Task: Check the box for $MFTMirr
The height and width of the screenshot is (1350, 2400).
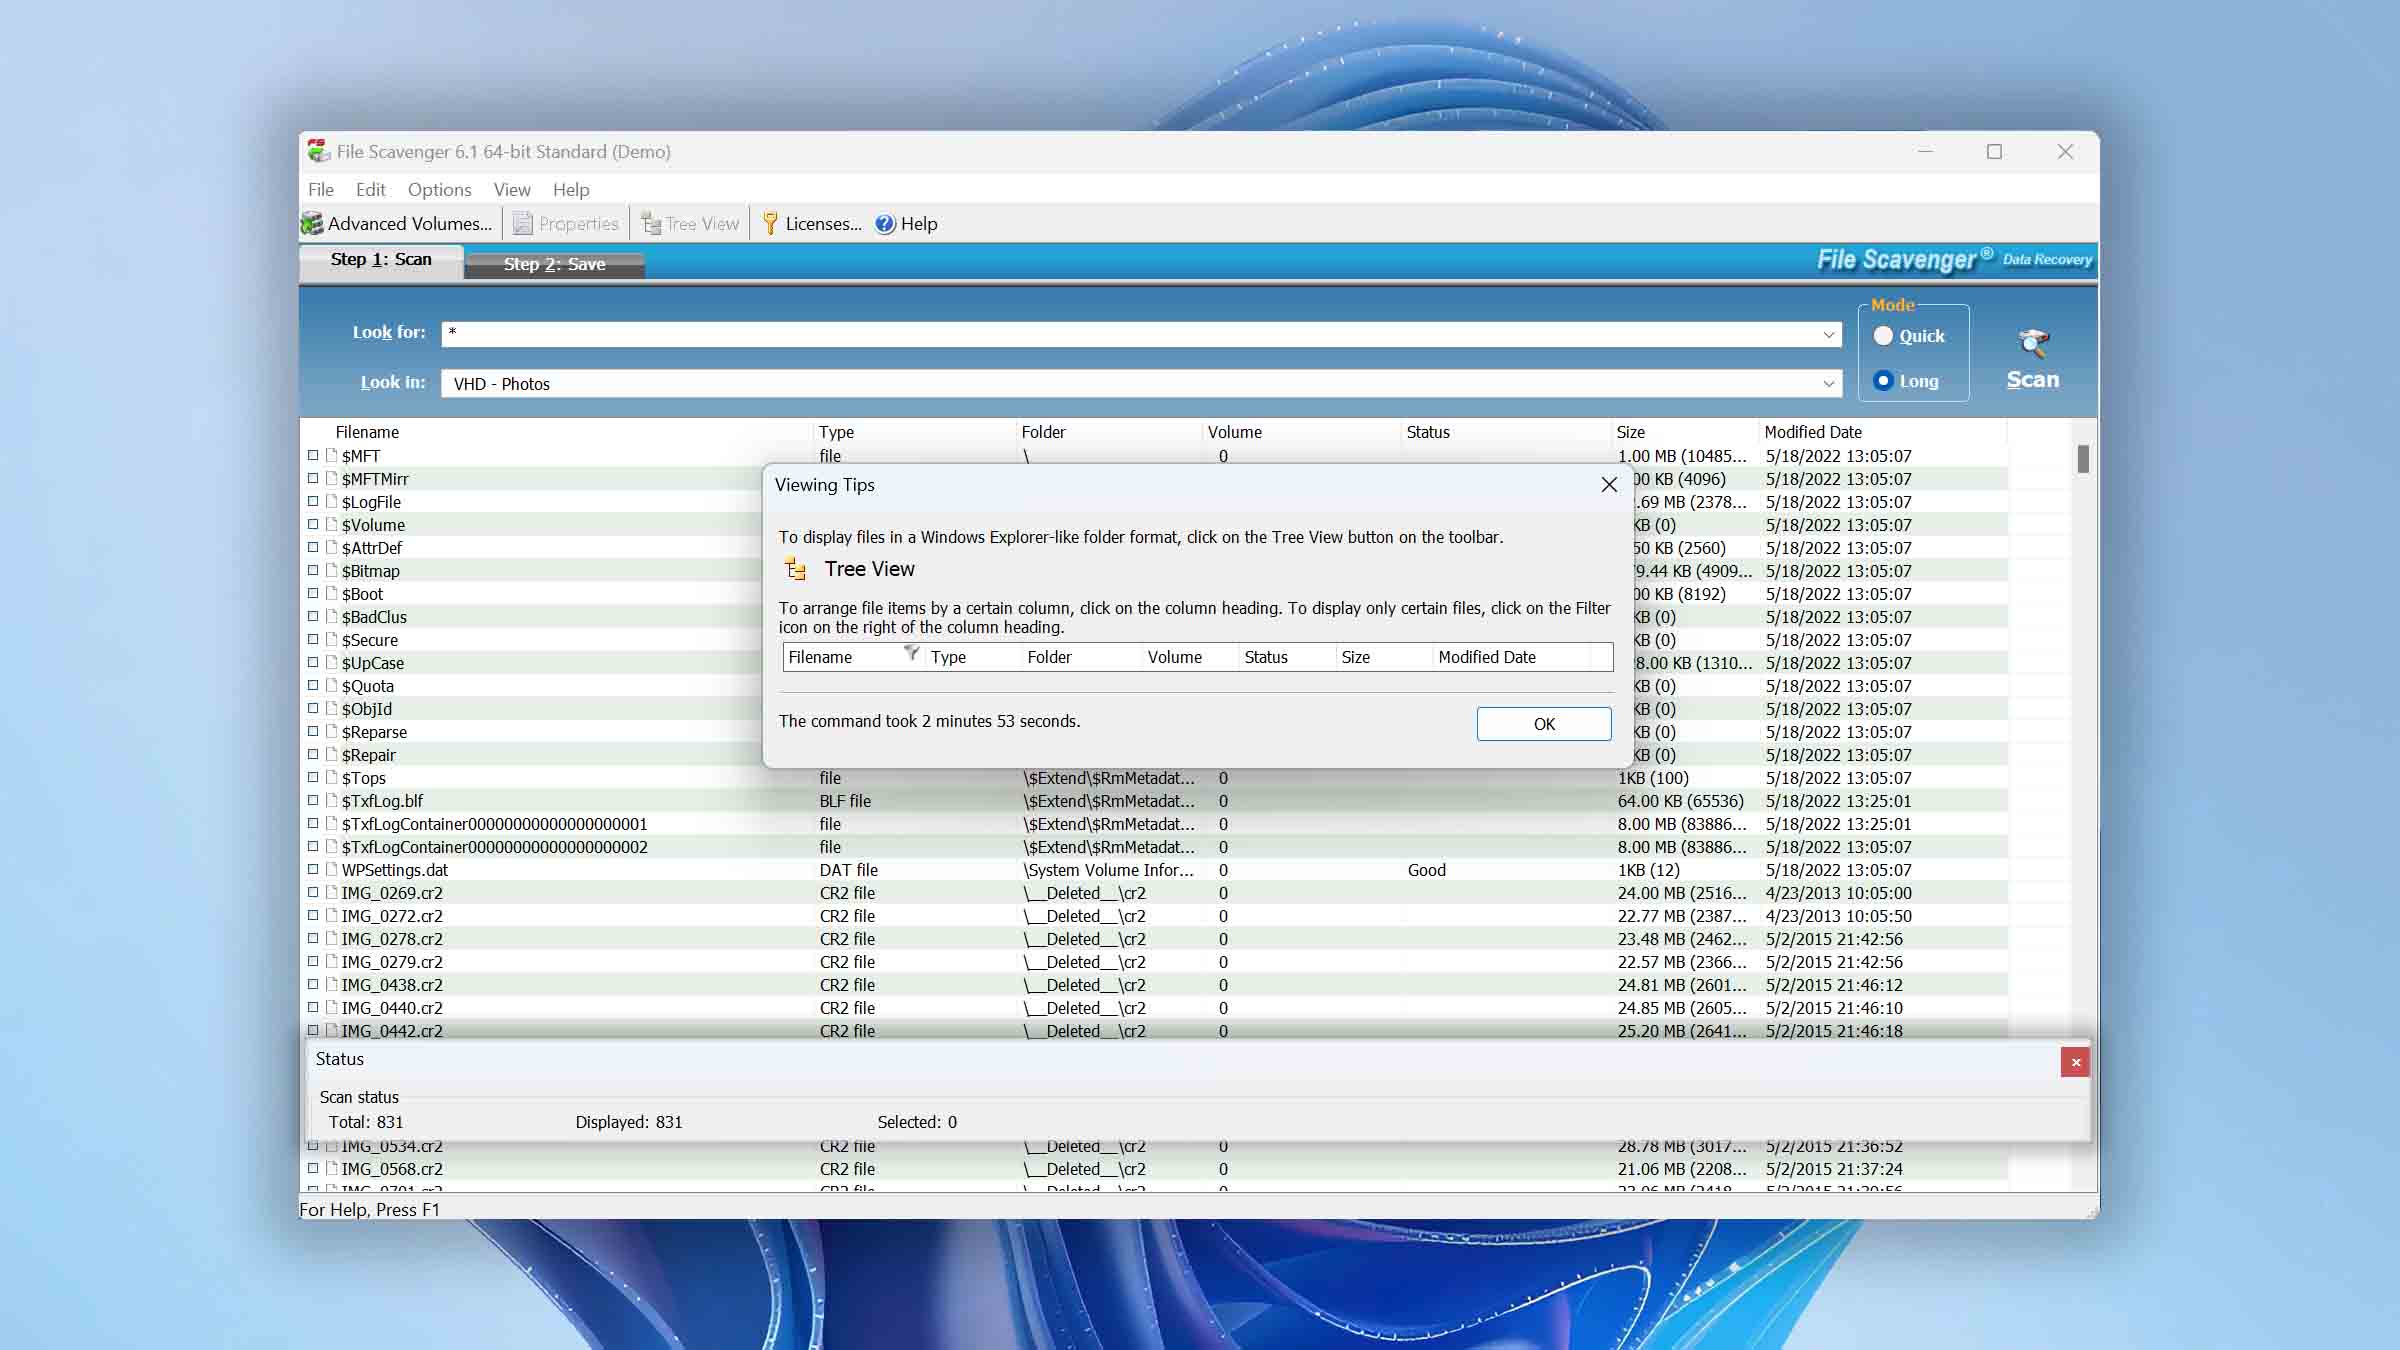Action: click(313, 479)
